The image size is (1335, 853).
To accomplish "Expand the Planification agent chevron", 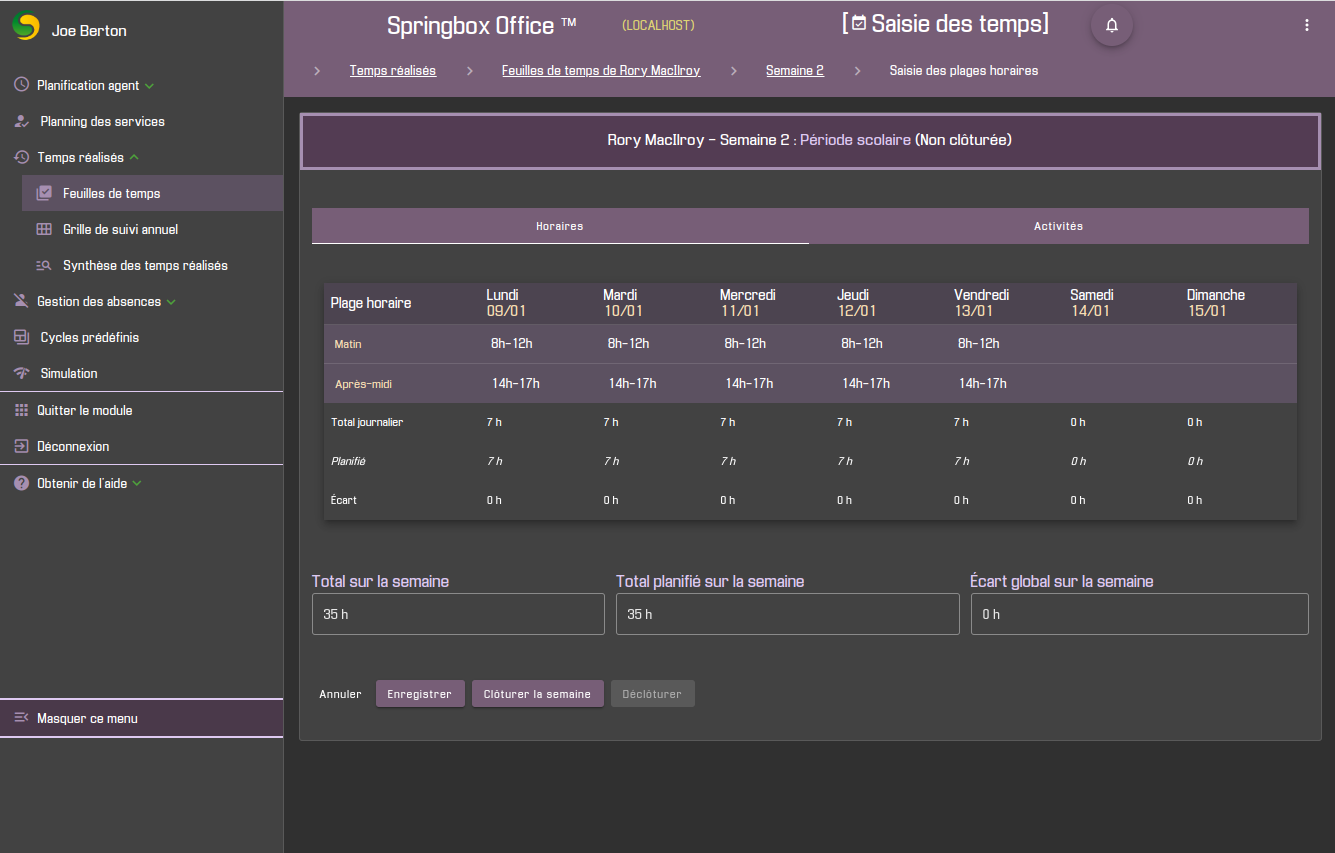I will pyautogui.click(x=150, y=86).
